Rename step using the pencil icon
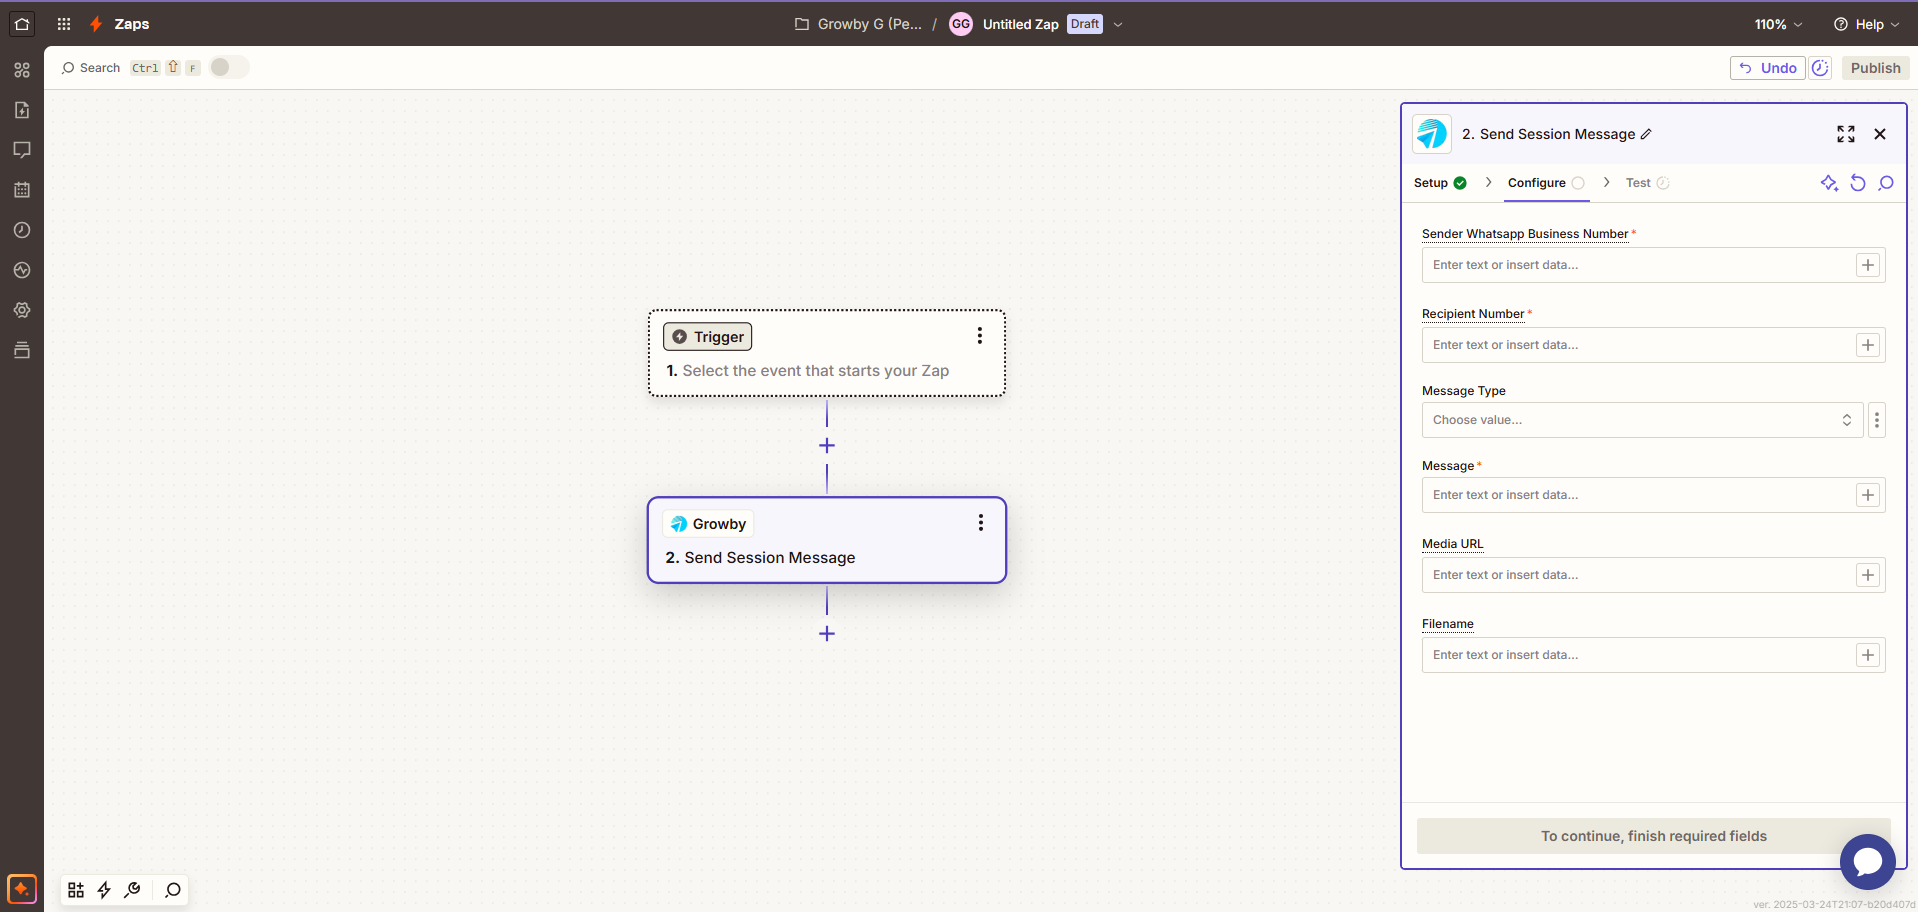 [1646, 134]
